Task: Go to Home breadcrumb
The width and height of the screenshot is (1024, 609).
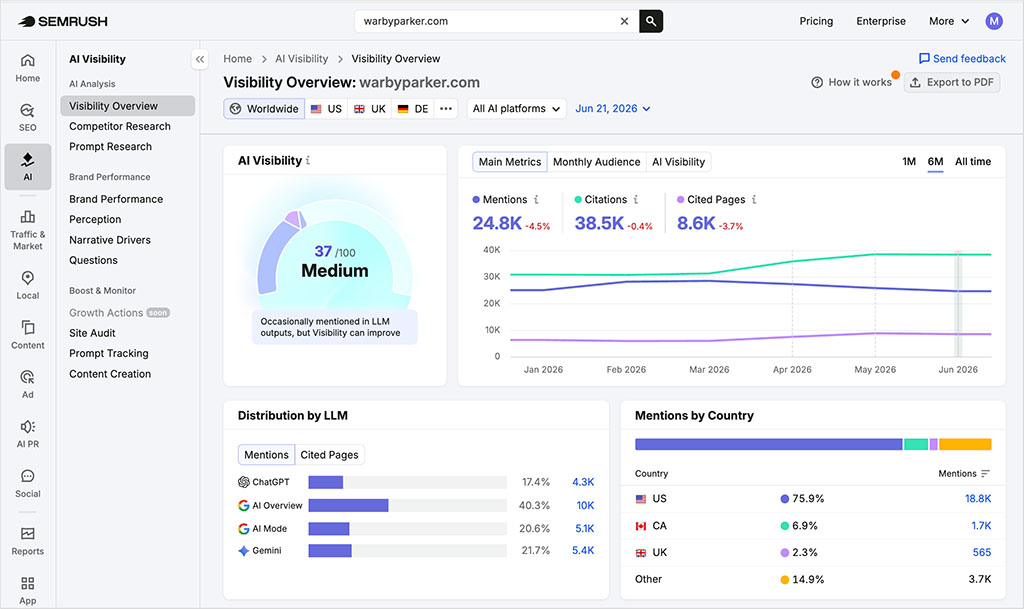Action: click(x=238, y=59)
